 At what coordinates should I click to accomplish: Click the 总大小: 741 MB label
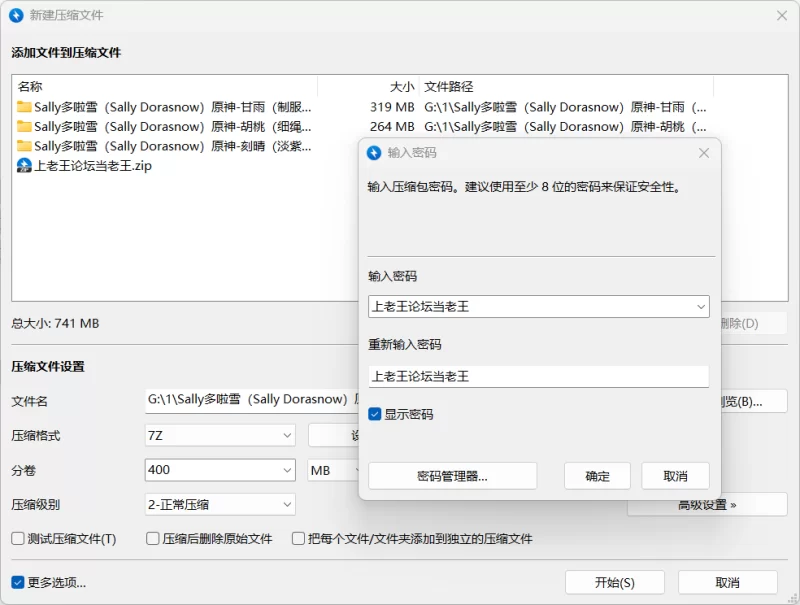click(x=55, y=323)
